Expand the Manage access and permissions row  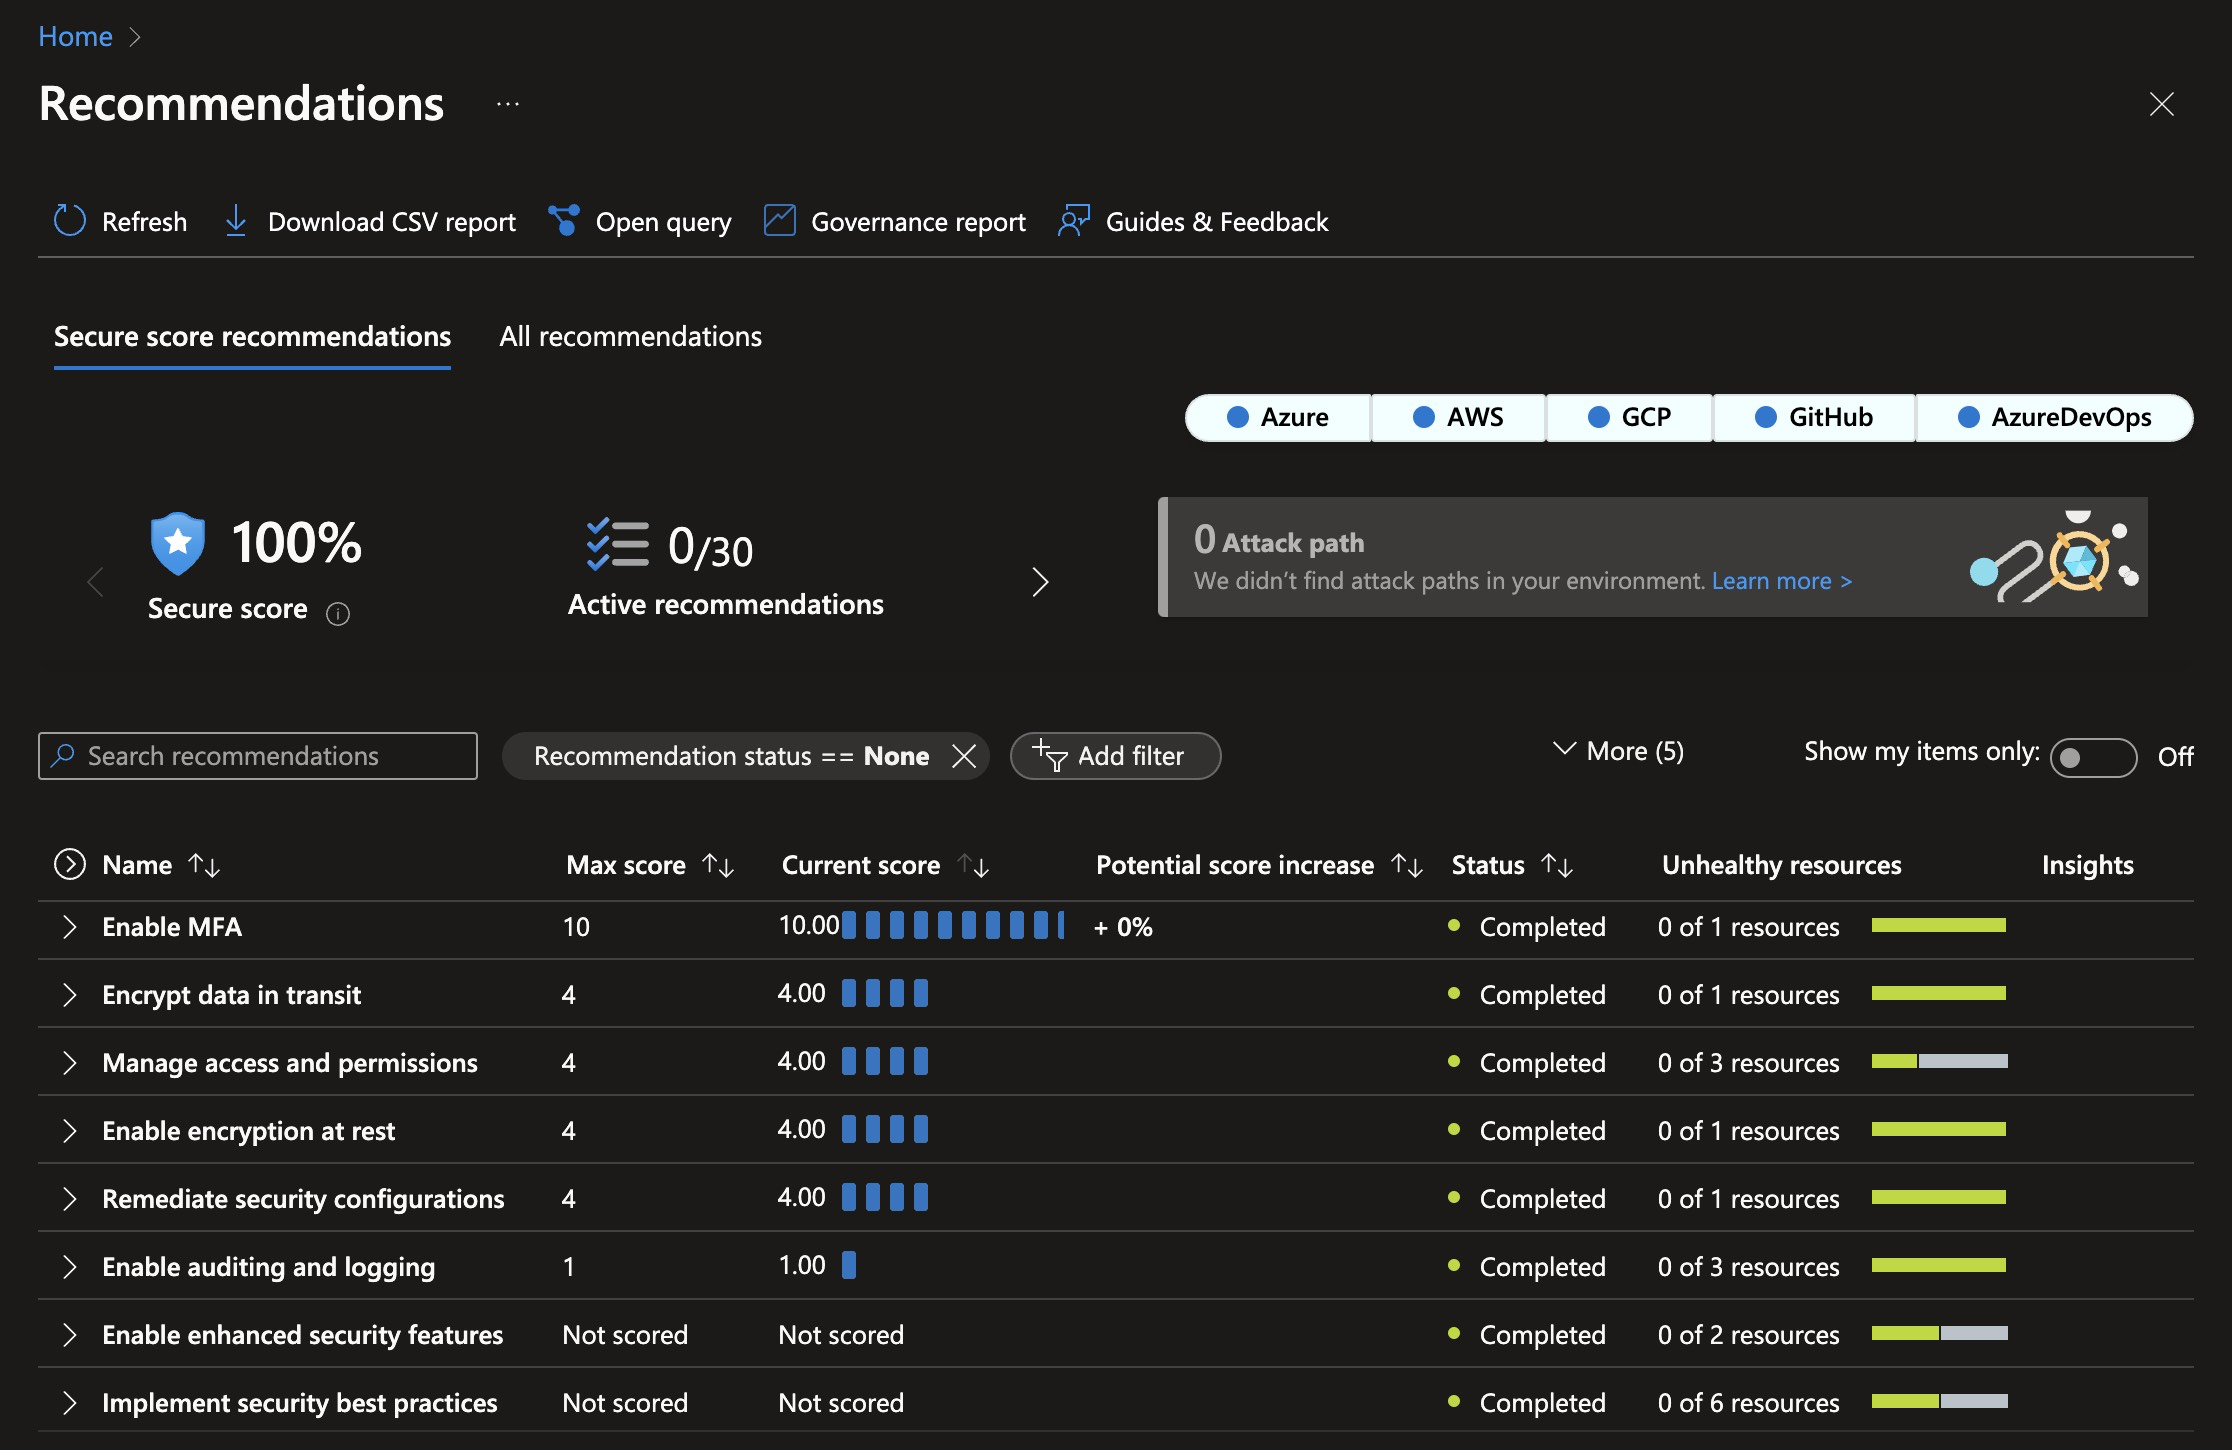click(69, 1063)
